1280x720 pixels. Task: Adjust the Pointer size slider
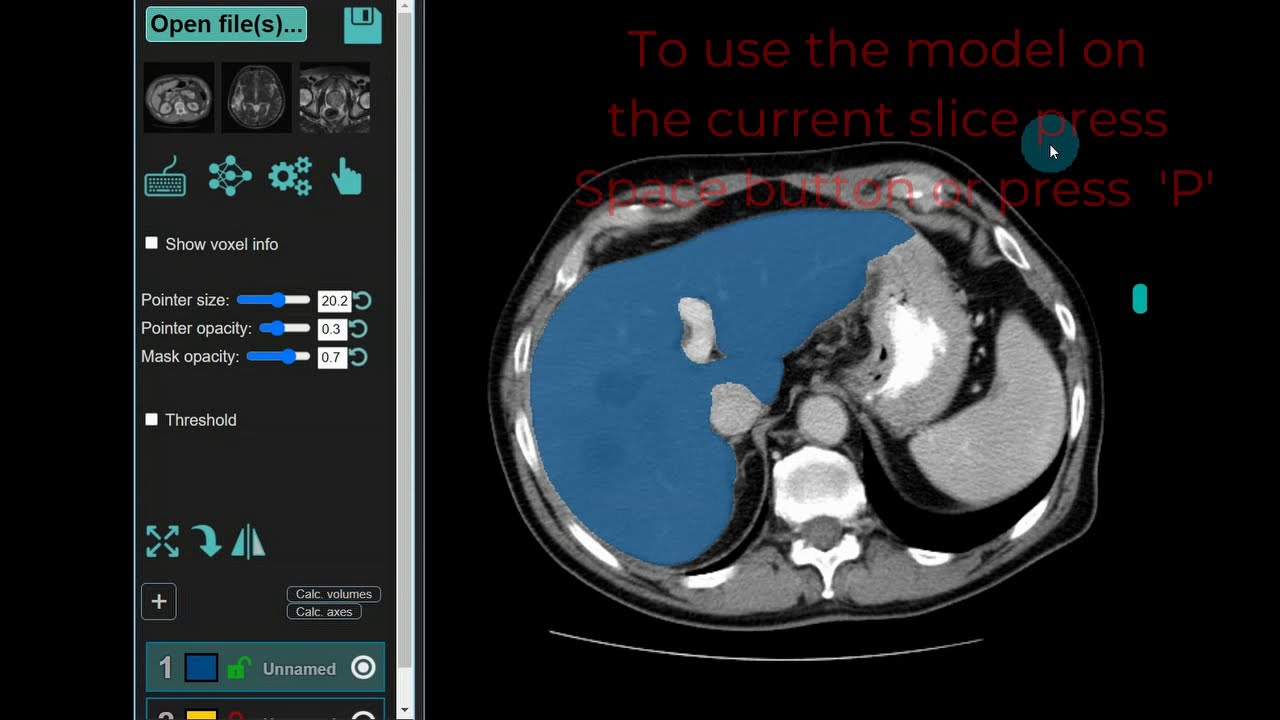coord(273,300)
